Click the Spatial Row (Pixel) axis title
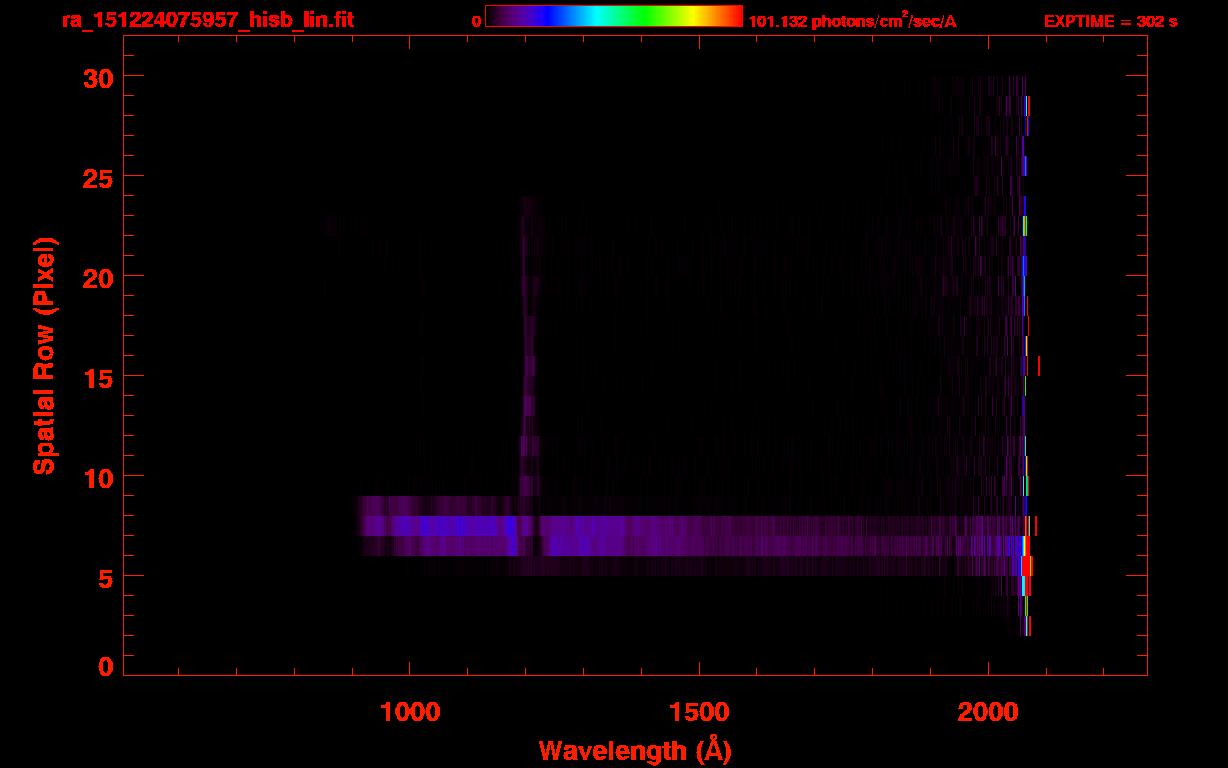1228x768 pixels. 44,356
